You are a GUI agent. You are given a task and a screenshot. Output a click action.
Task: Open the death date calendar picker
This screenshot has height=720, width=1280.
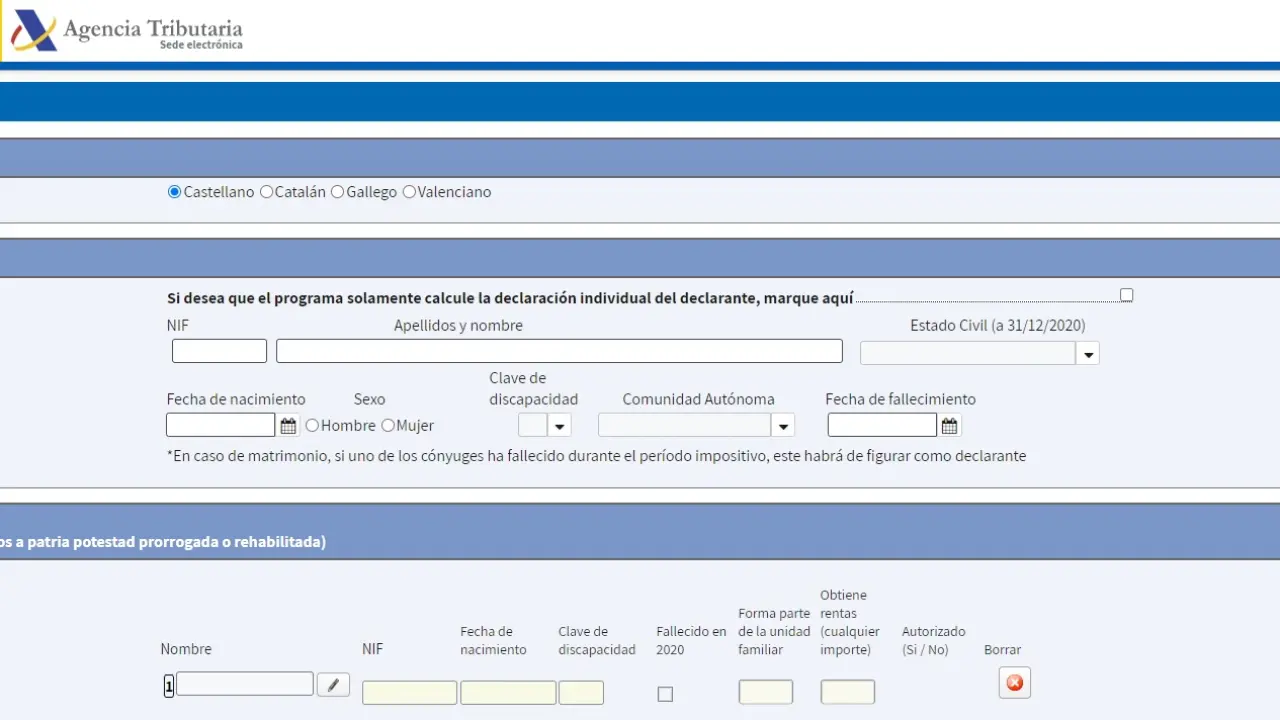coord(949,426)
